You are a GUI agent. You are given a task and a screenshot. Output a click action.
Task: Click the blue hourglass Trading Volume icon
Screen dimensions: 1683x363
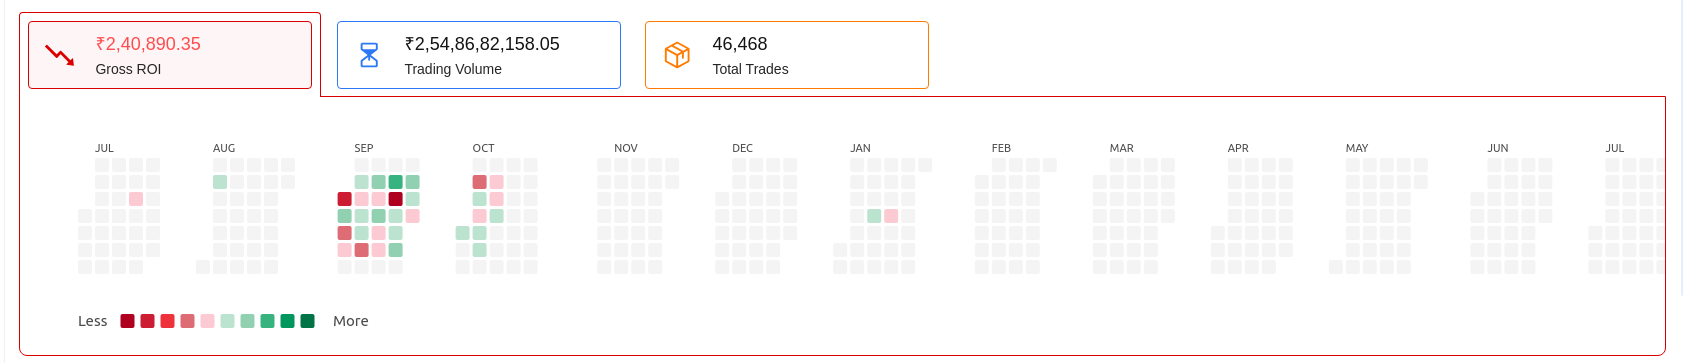(x=369, y=55)
